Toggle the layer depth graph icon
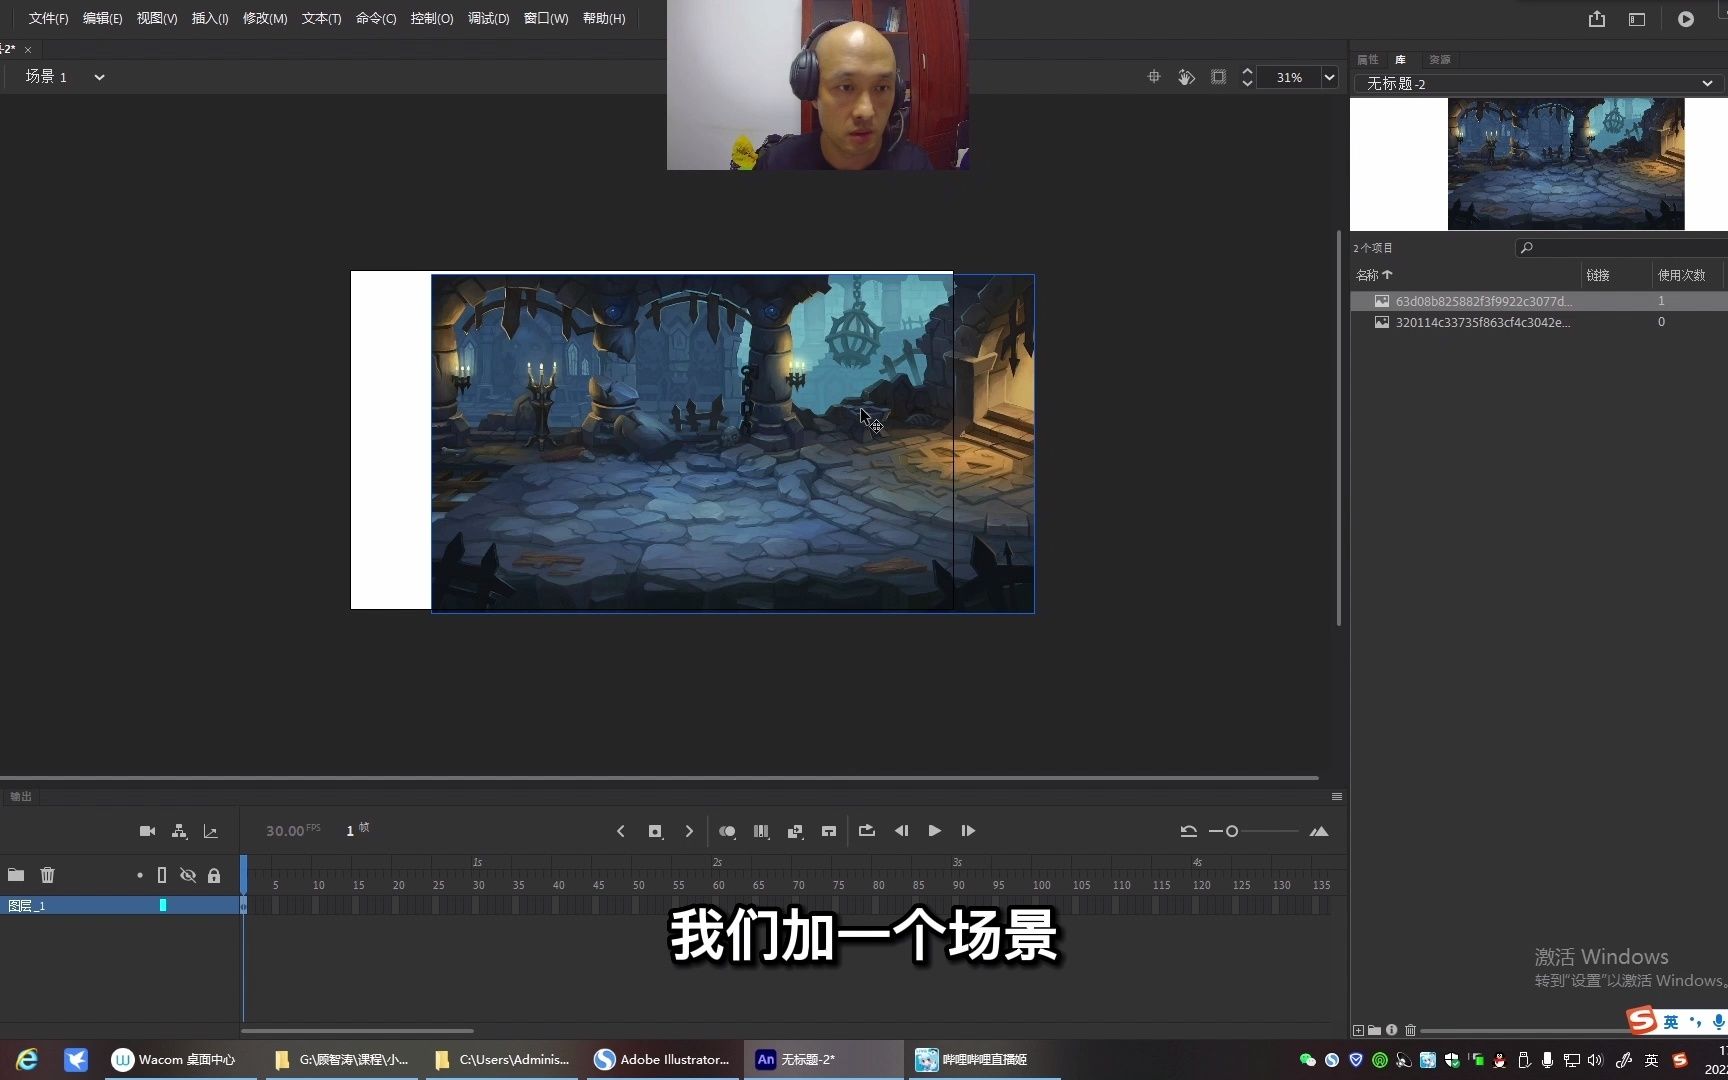Screen dimensions: 1728x1080 [x=210, y=831]
